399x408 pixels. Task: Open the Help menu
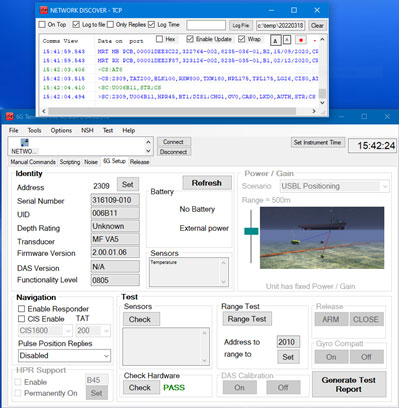pos(128,130)
